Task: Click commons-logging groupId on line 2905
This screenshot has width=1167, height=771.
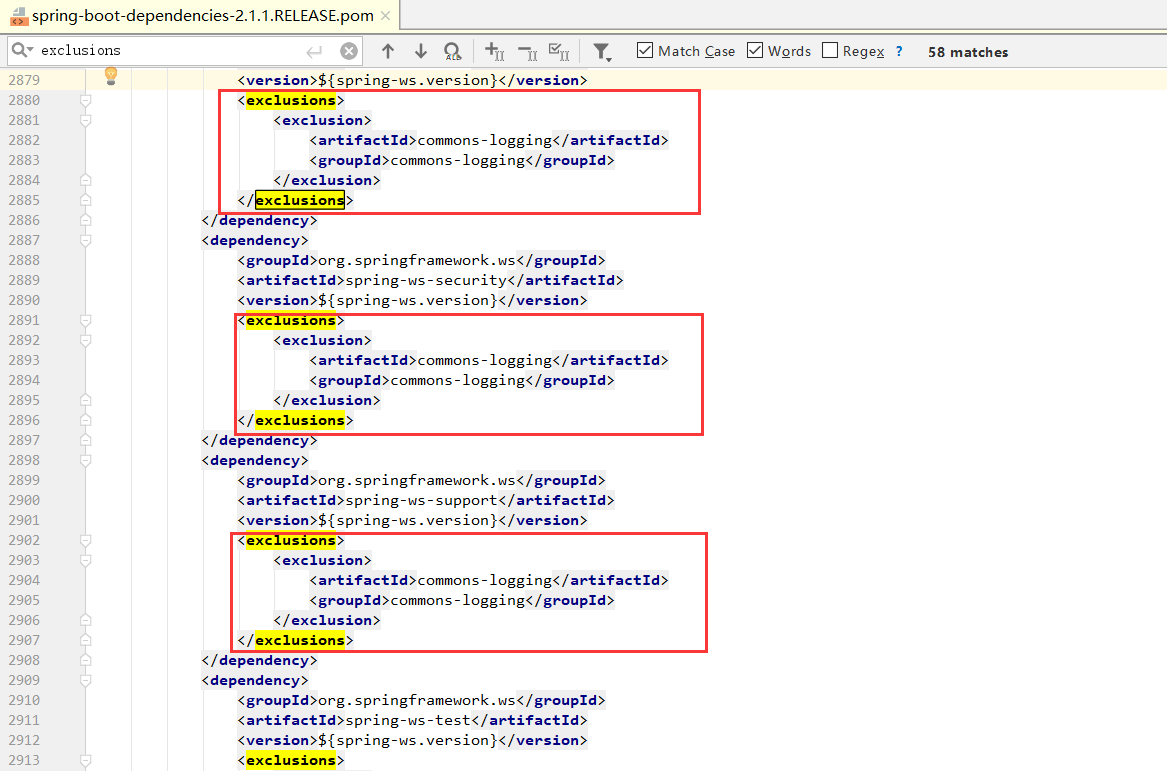Action: pyautogui.click(x=458, y=601)
